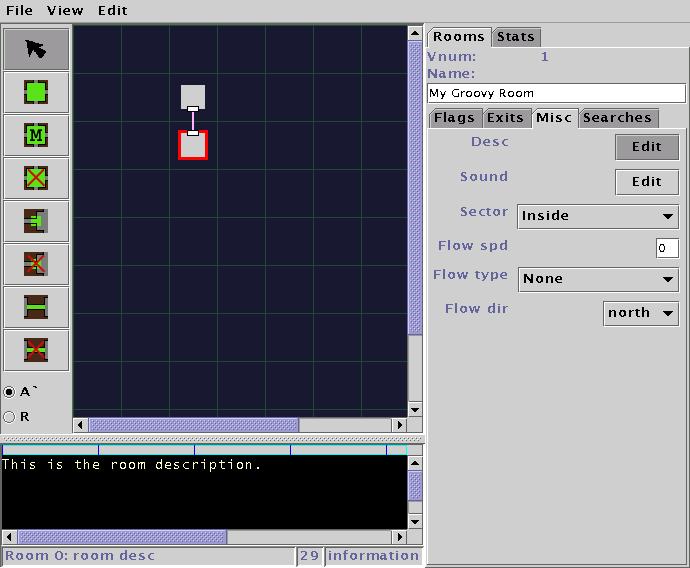The width and height of the screenshot is (690, 568).
Task: Select the R radio button
Action: tap(9, 417)
